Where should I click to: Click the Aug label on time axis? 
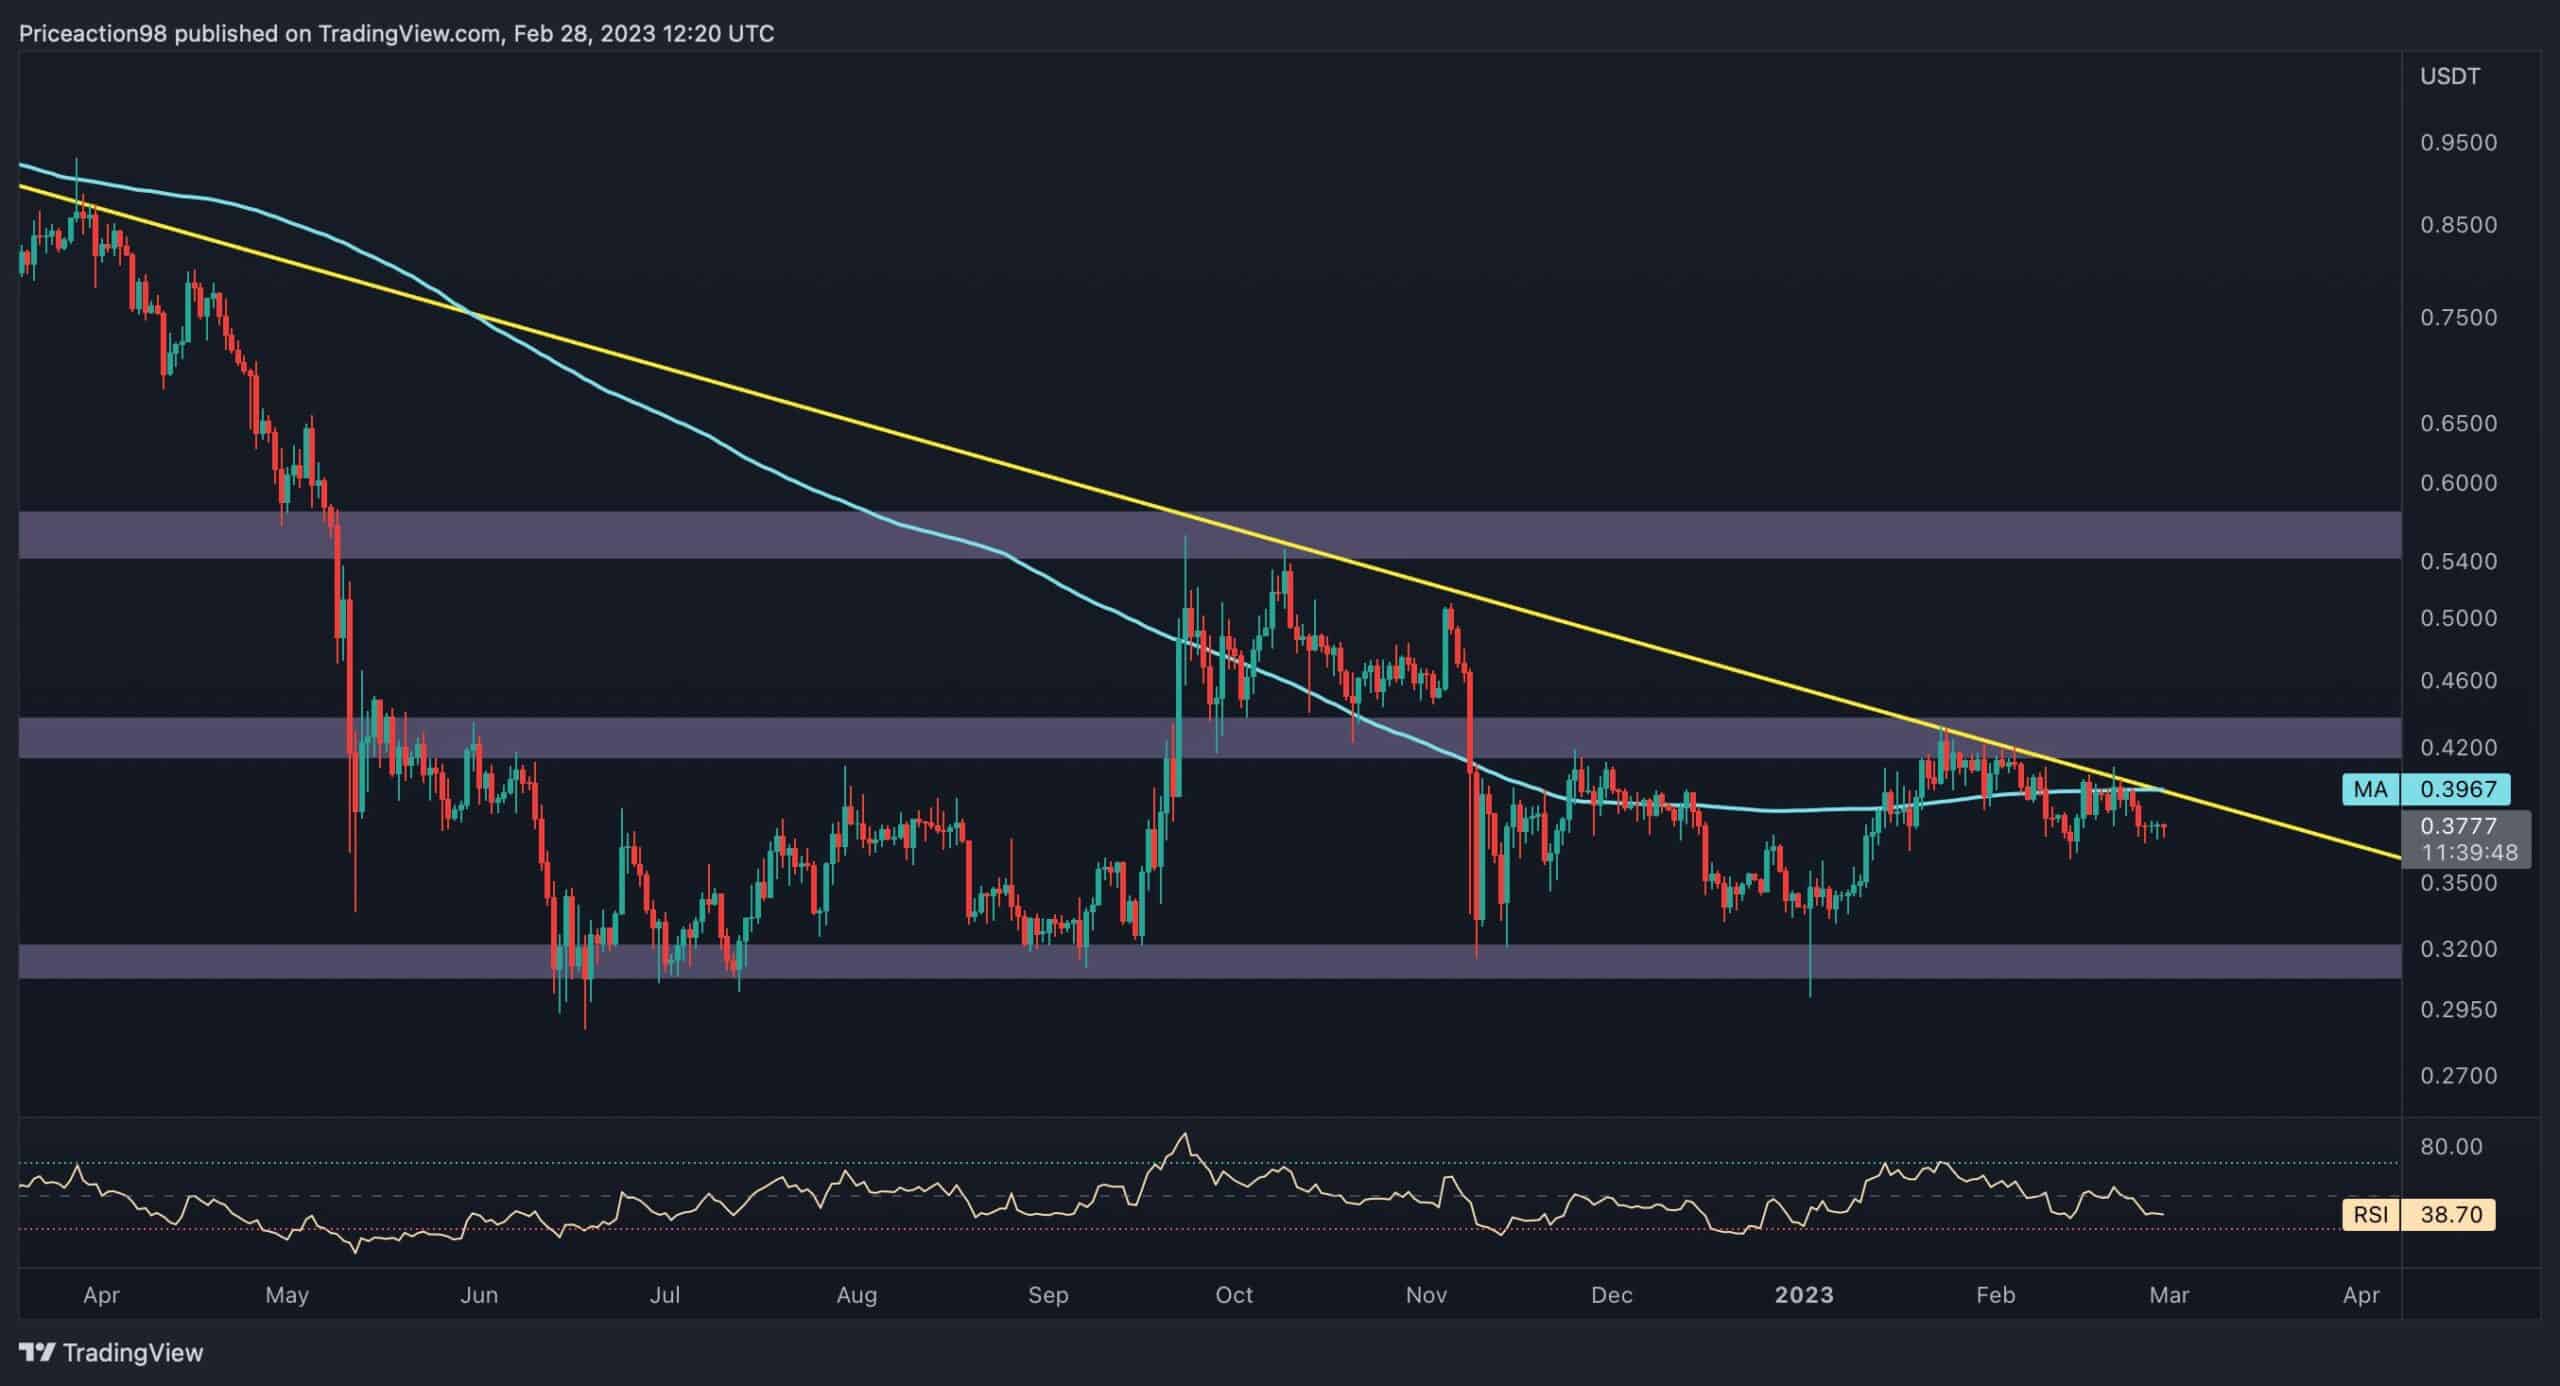857,1295
